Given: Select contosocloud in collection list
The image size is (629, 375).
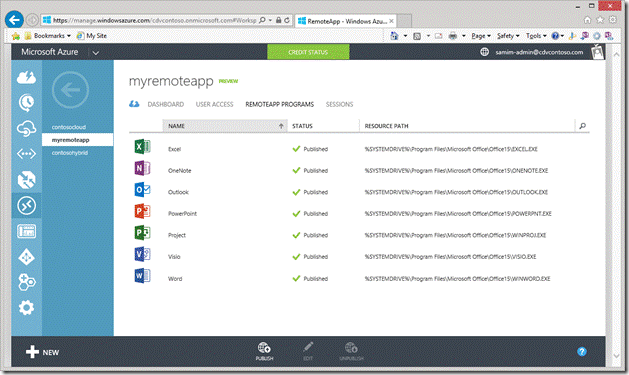Looking at the screenshot, I should tap(69, 127).
